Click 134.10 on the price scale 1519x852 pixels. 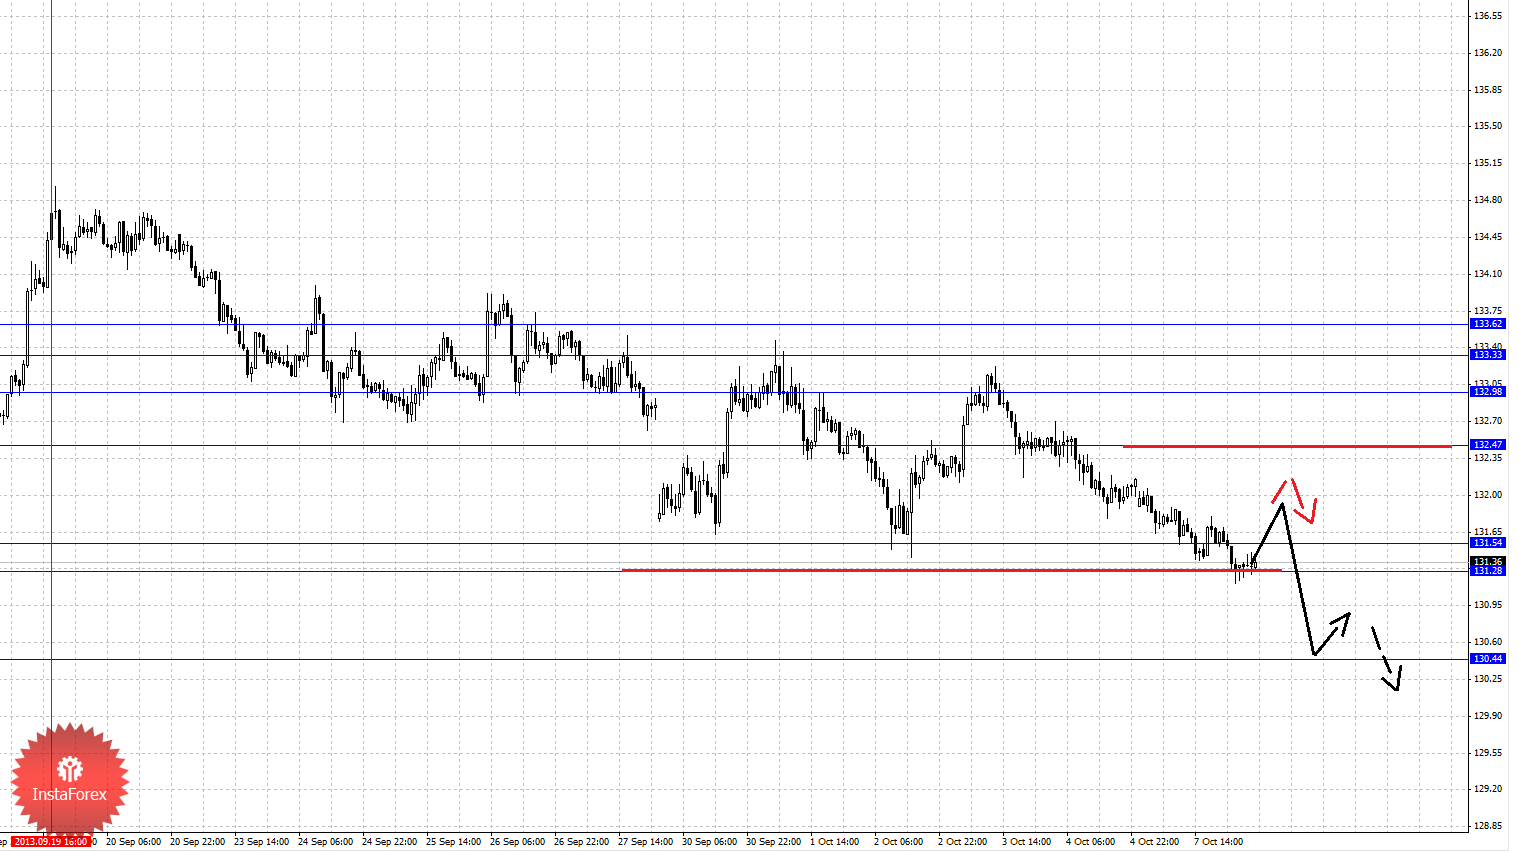1488,274
